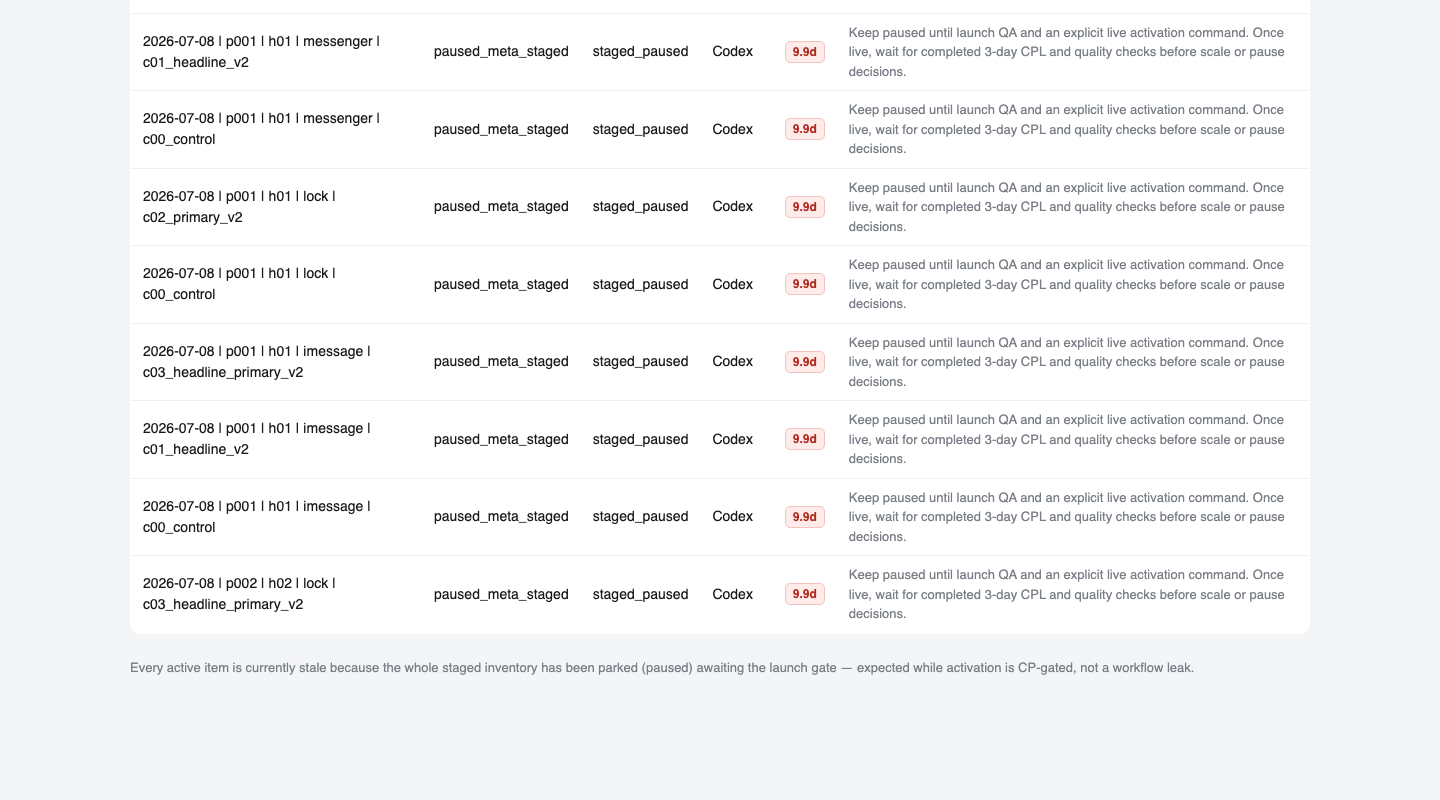Select the messenger c01_headline_v2 row name
1440x800 pixels.
coord(261,52)
